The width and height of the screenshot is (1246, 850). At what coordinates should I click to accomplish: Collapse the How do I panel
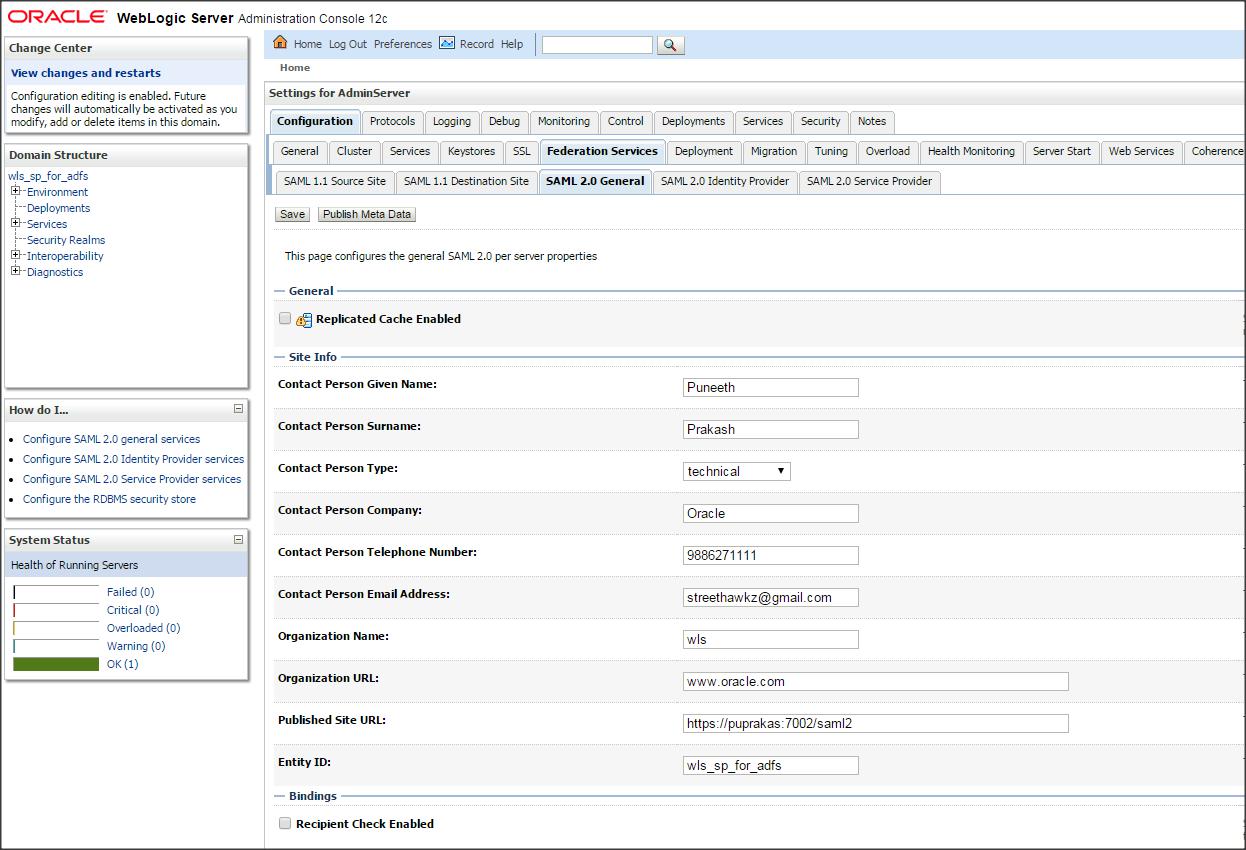point(238,409)
